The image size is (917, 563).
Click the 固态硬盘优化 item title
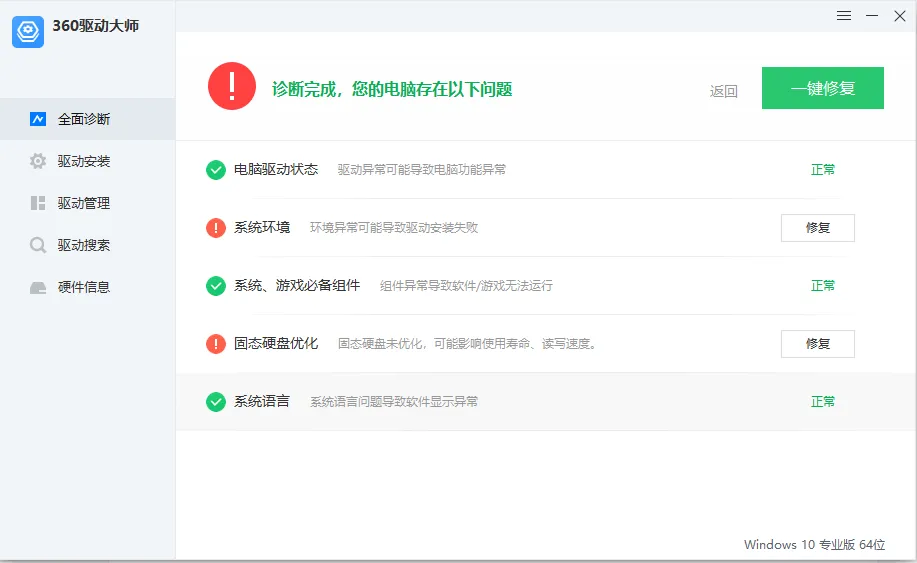[276, 343]
